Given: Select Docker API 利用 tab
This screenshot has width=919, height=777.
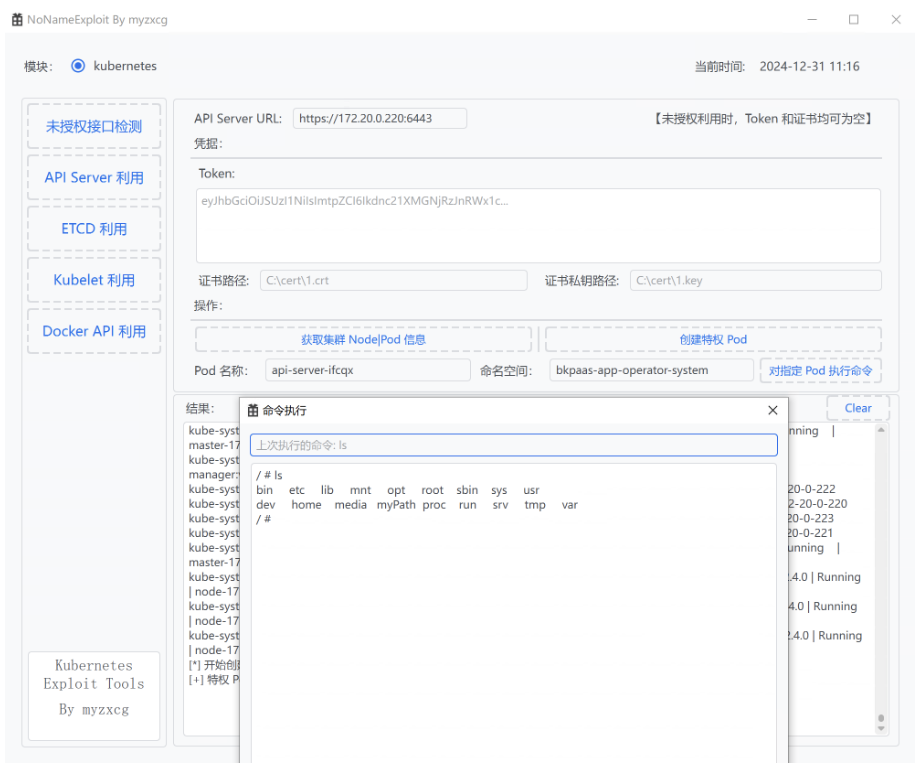Looking at the screenshot, I should click(94, 331).
